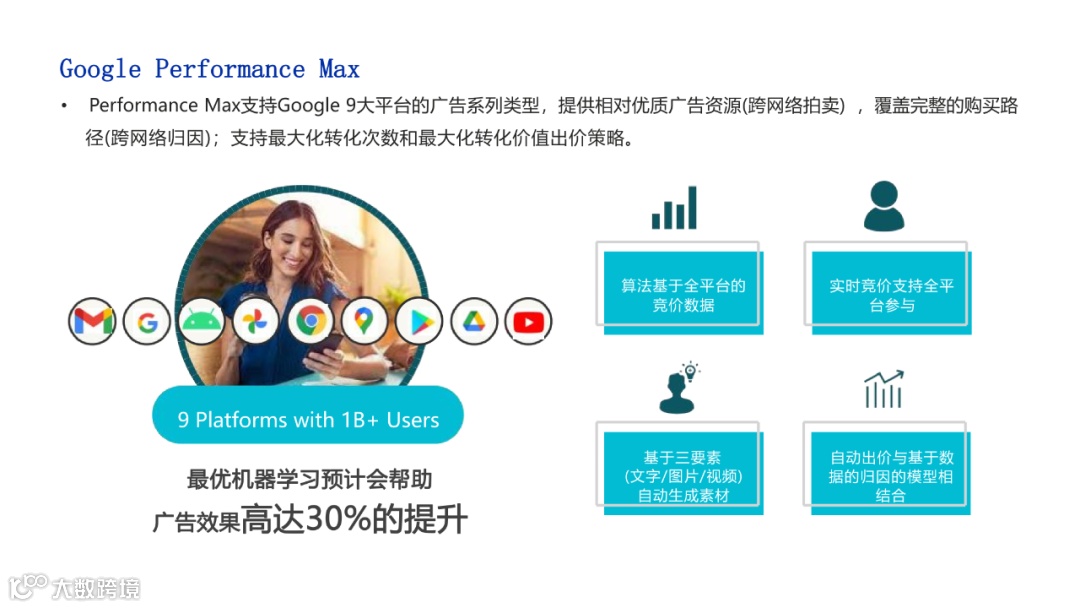The image size is (1080, 608).
Task: Select the Google Play triangle icon
Action: (419, 322)
